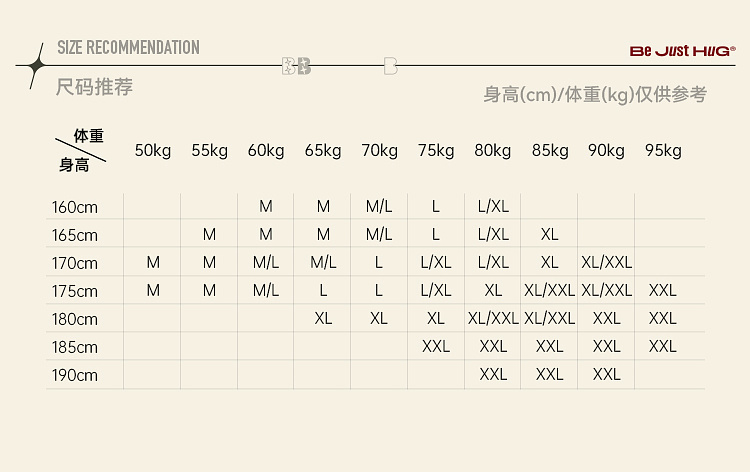Viewport: 750px width, 472px height.
Task: Click the faint single-B watermark on the line
Action: pos(390,67)
